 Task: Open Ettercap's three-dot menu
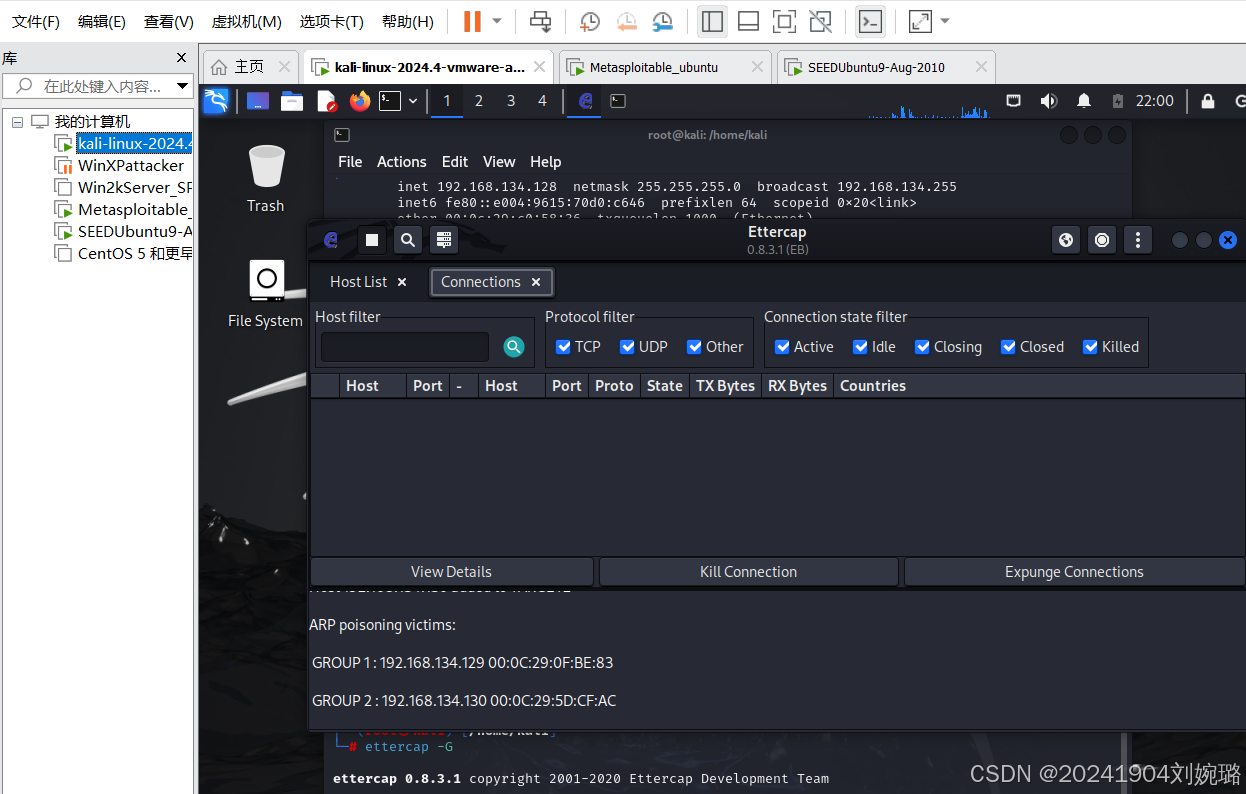(x=1138, y=240)
